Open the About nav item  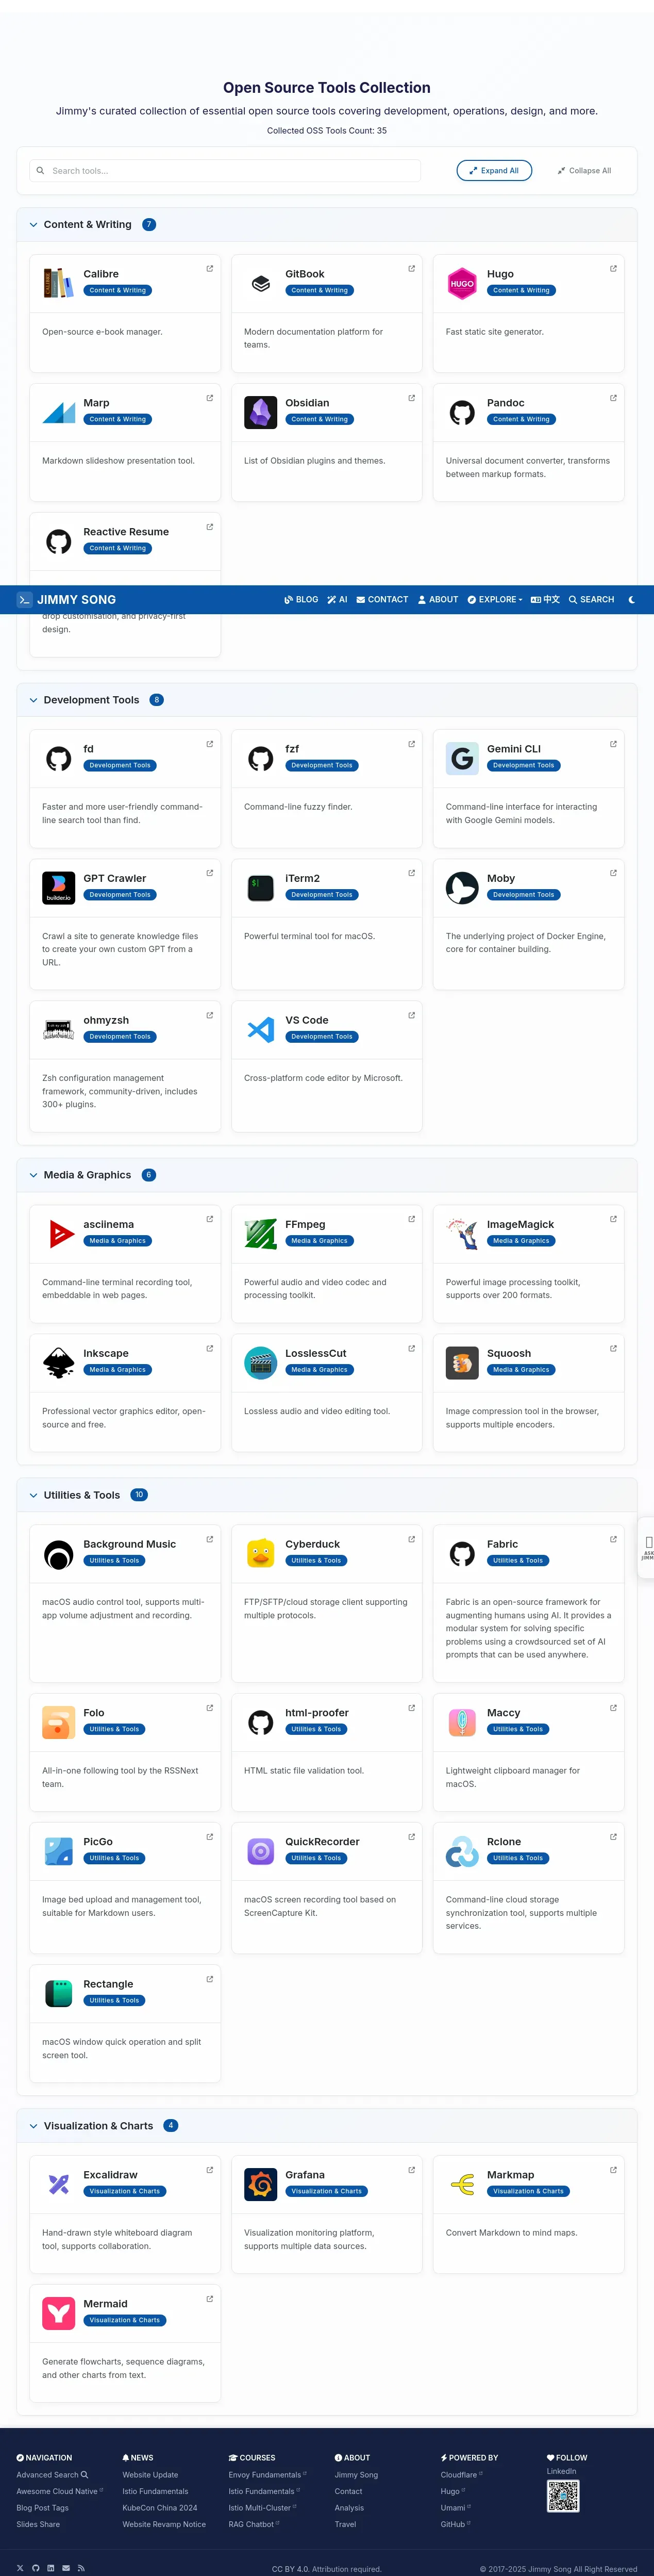point(438,600)
